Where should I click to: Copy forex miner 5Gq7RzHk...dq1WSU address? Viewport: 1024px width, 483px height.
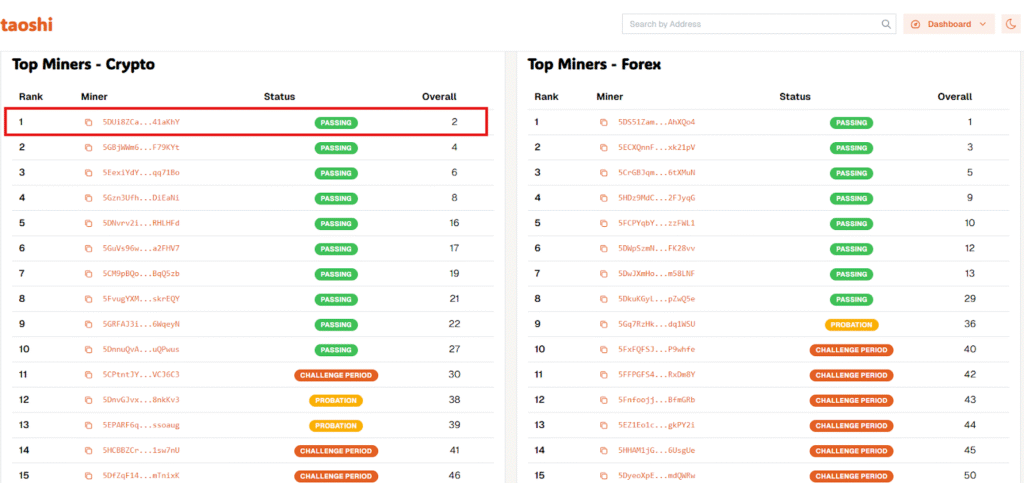click(604, 325)
